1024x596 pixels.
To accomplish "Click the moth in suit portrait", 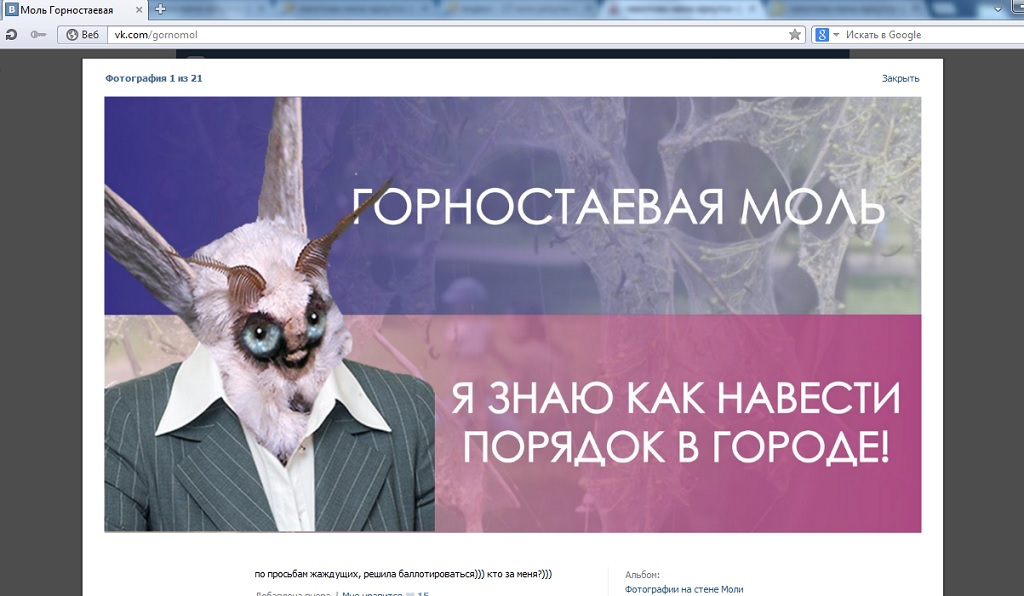I will pyautogui.click(x=270, y=380).
